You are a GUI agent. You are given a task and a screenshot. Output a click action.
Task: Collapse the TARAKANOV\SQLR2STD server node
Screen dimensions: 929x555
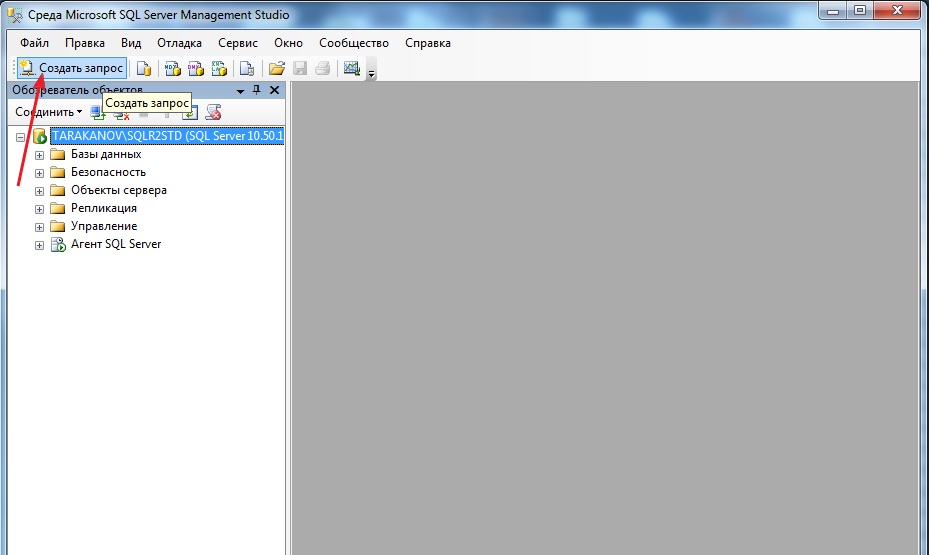coord(20,137)
